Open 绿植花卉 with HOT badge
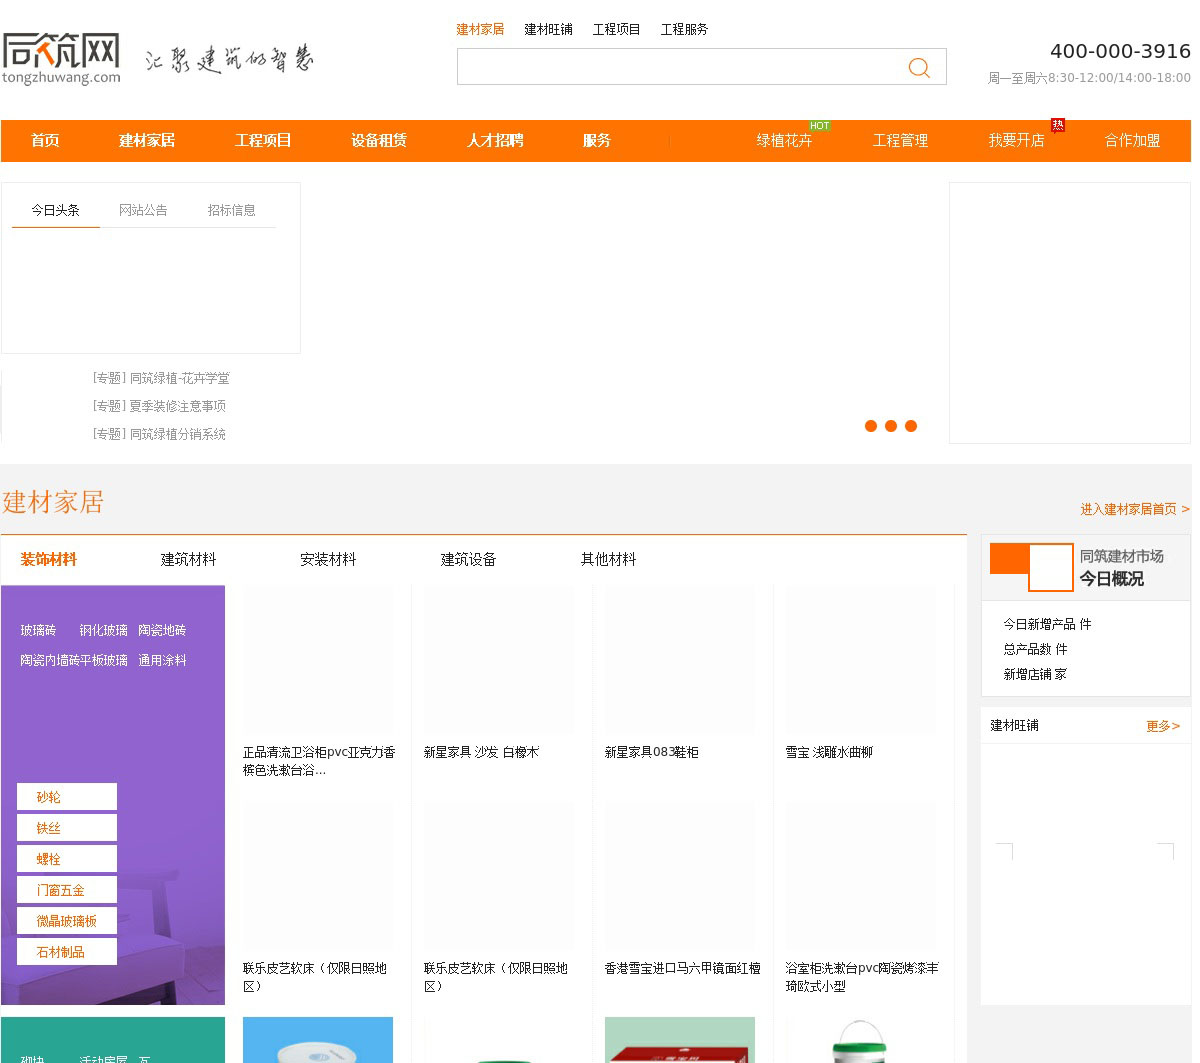This screenshot has width=1200, height=1063. point(784,141)
